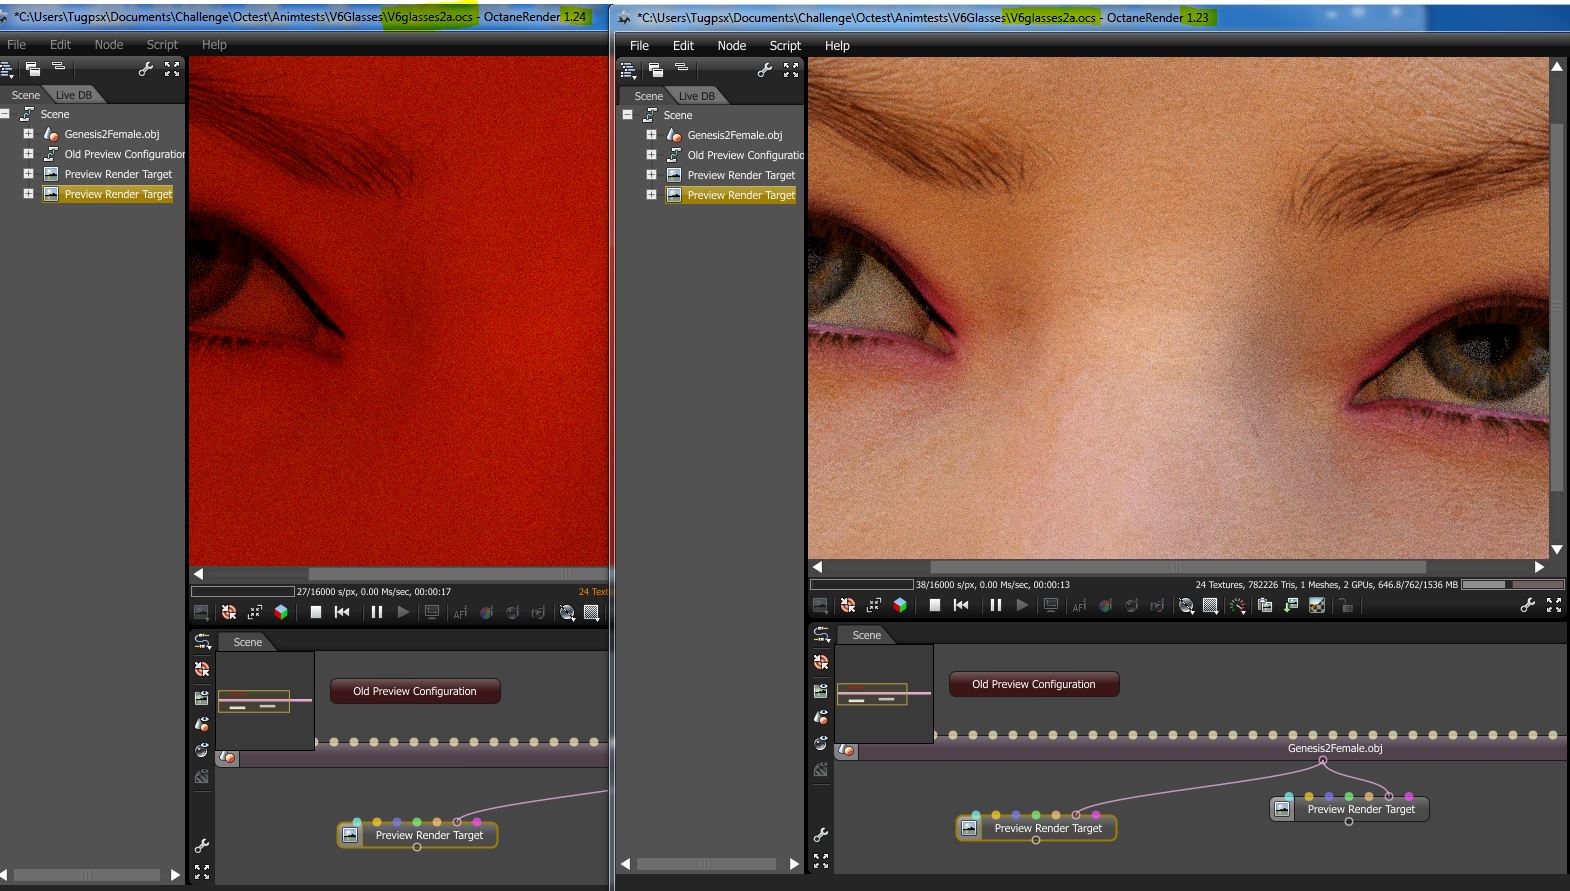Image resolution: width=1570 pixels, height=891 pixels.
Task: Expand Old Preview Configuration in the 1.23 outliner
Action: [x=651, y=155]
